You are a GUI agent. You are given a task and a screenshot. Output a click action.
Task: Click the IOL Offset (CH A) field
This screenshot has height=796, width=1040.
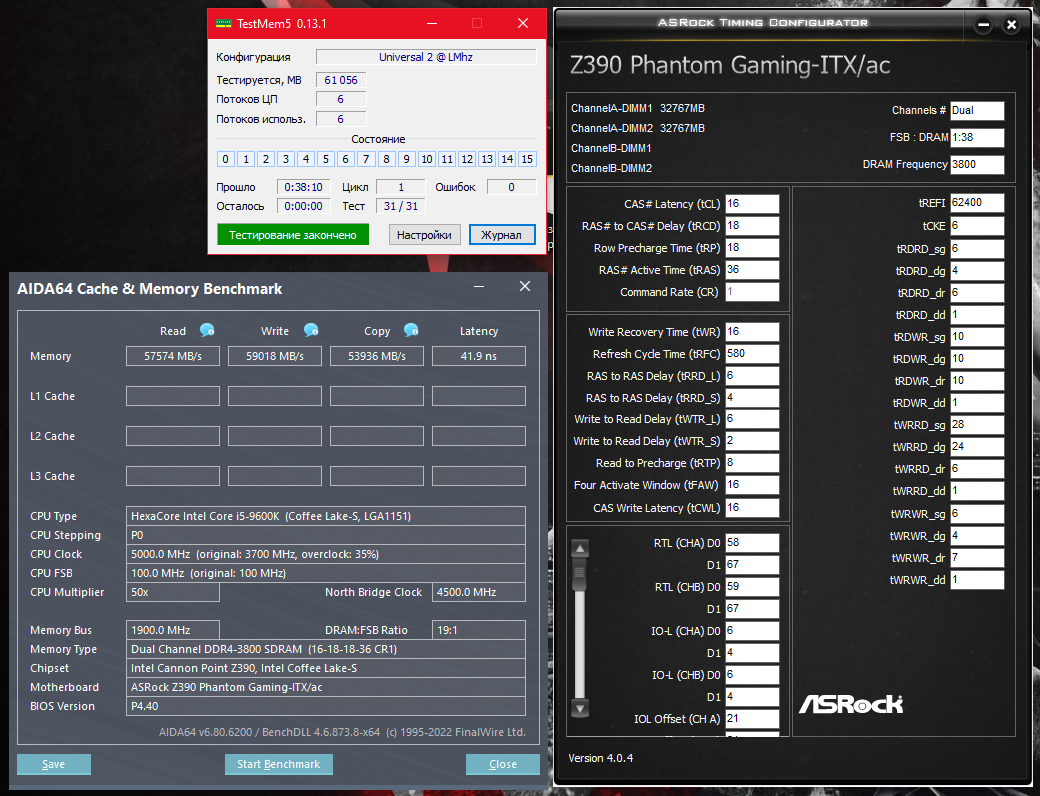click(x=752, y=718)
